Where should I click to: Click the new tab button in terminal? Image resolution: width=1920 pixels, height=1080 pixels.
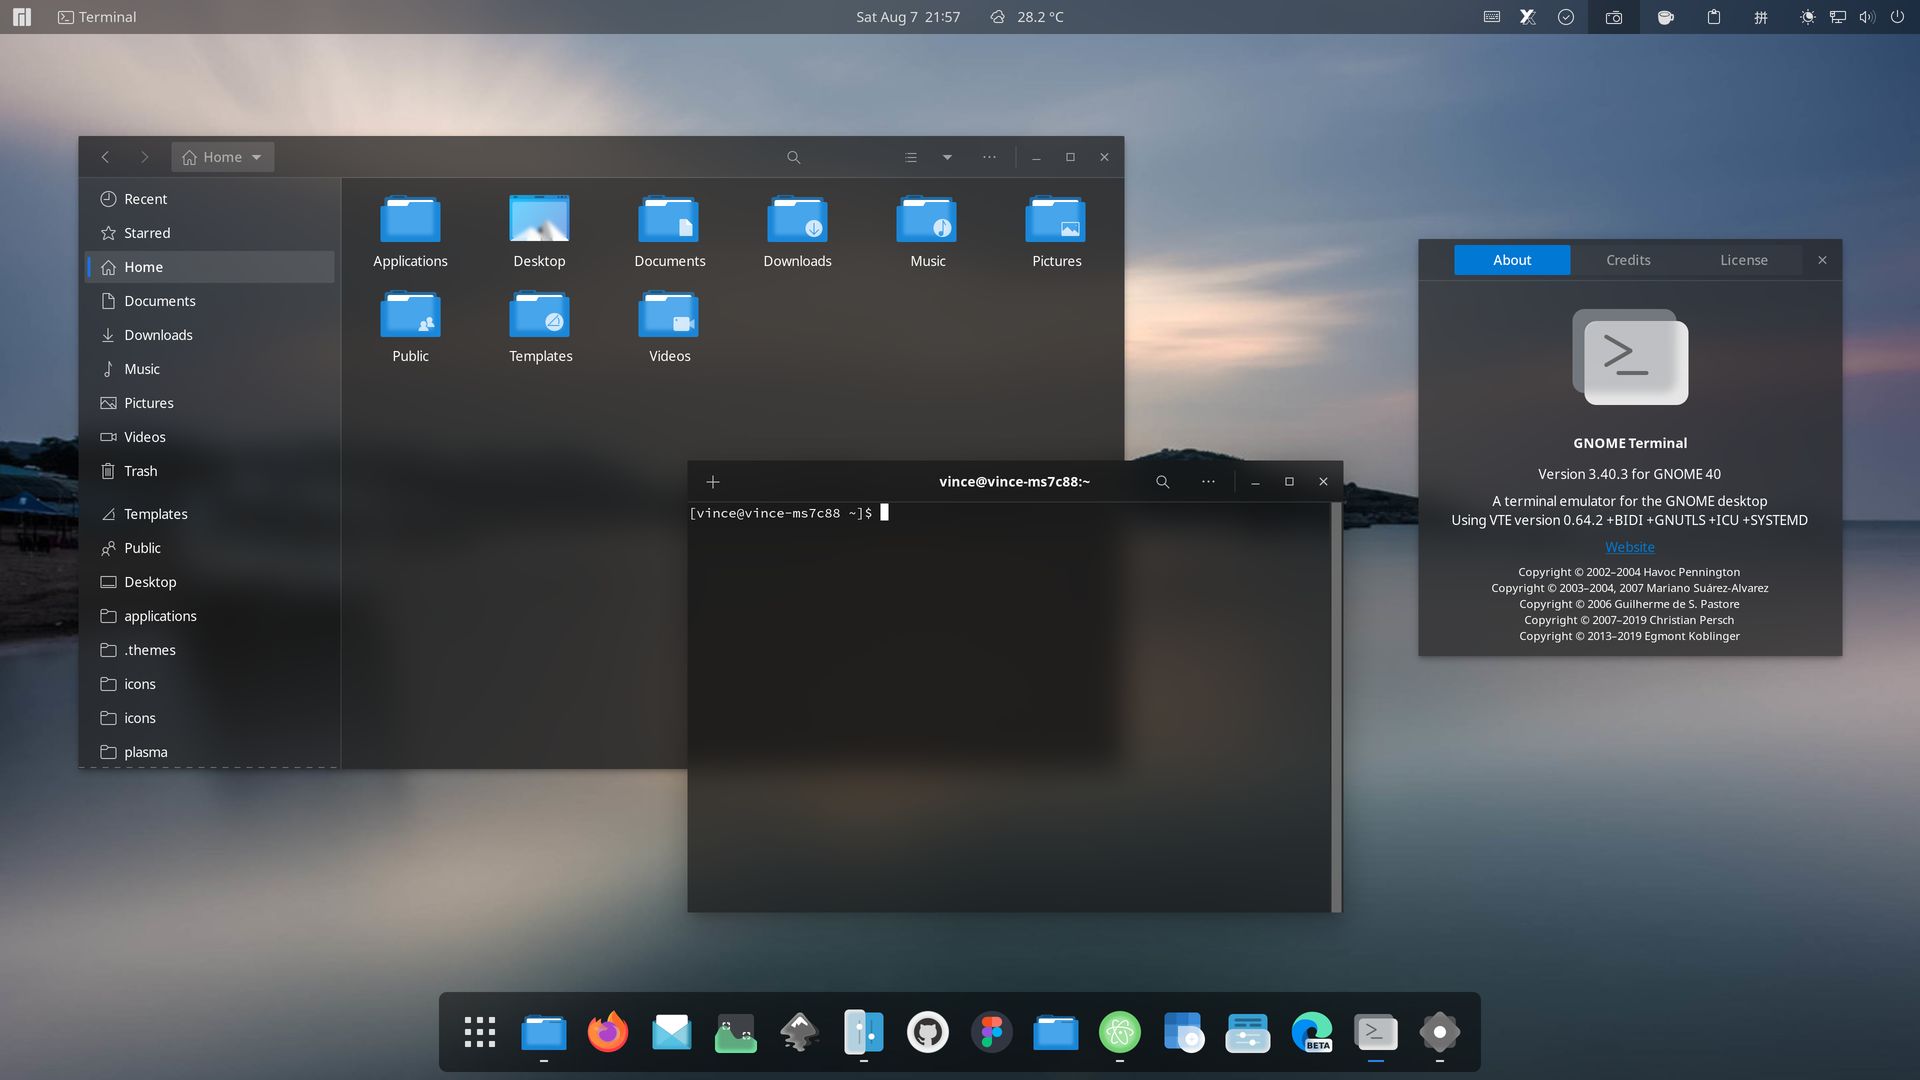coord(711,481)
